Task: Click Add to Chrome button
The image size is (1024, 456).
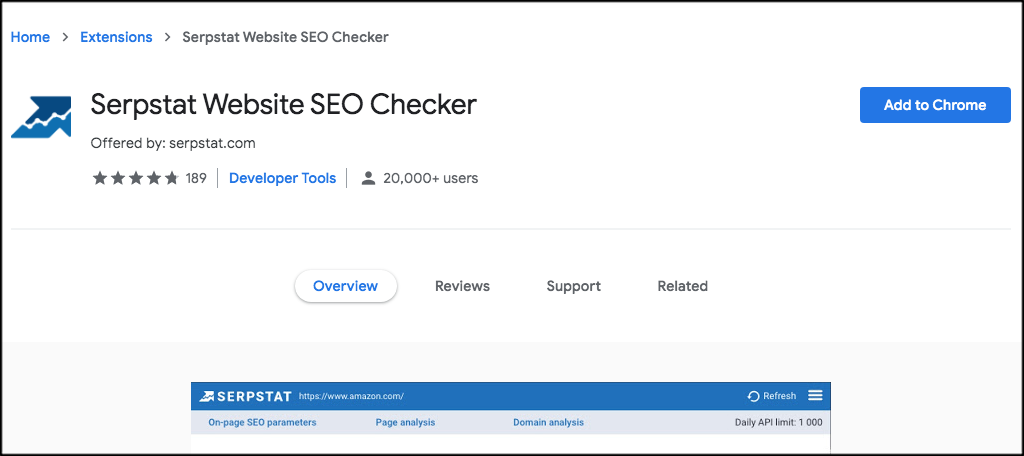Action: tap(935, 105)
